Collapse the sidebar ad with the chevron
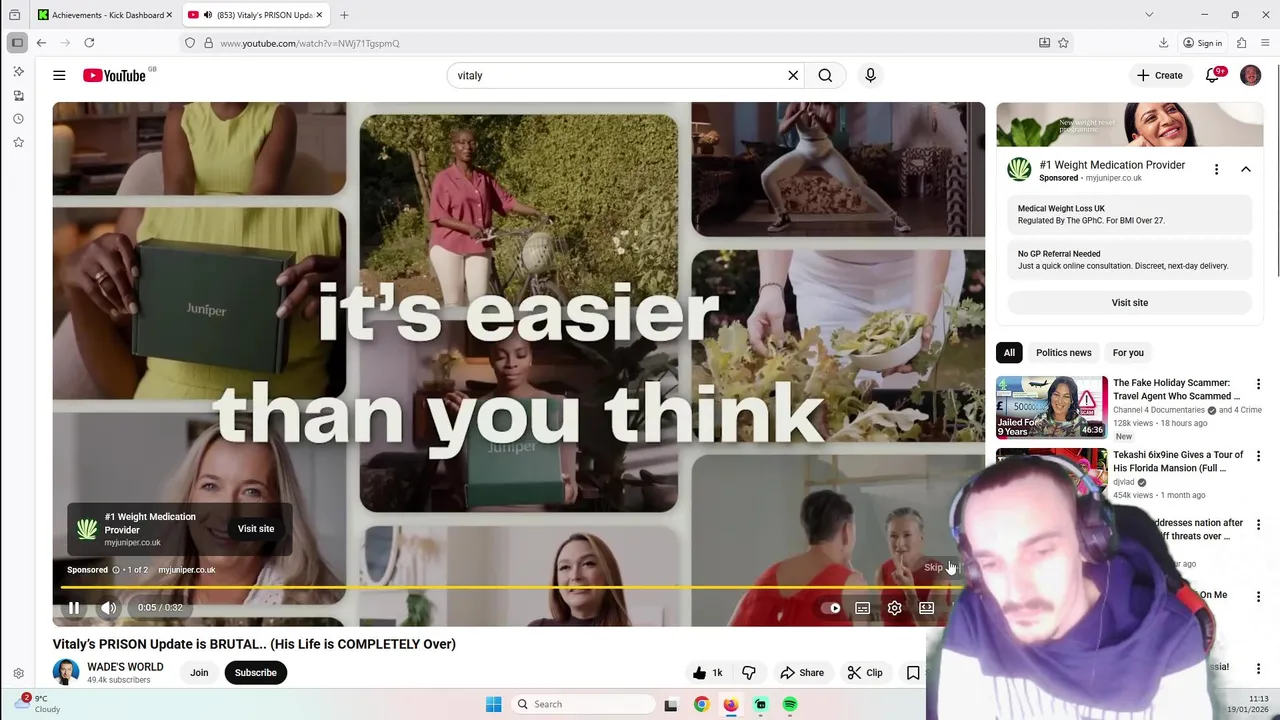Image resolution: width=1280 pixels, height=720 pixels. 1246,170
